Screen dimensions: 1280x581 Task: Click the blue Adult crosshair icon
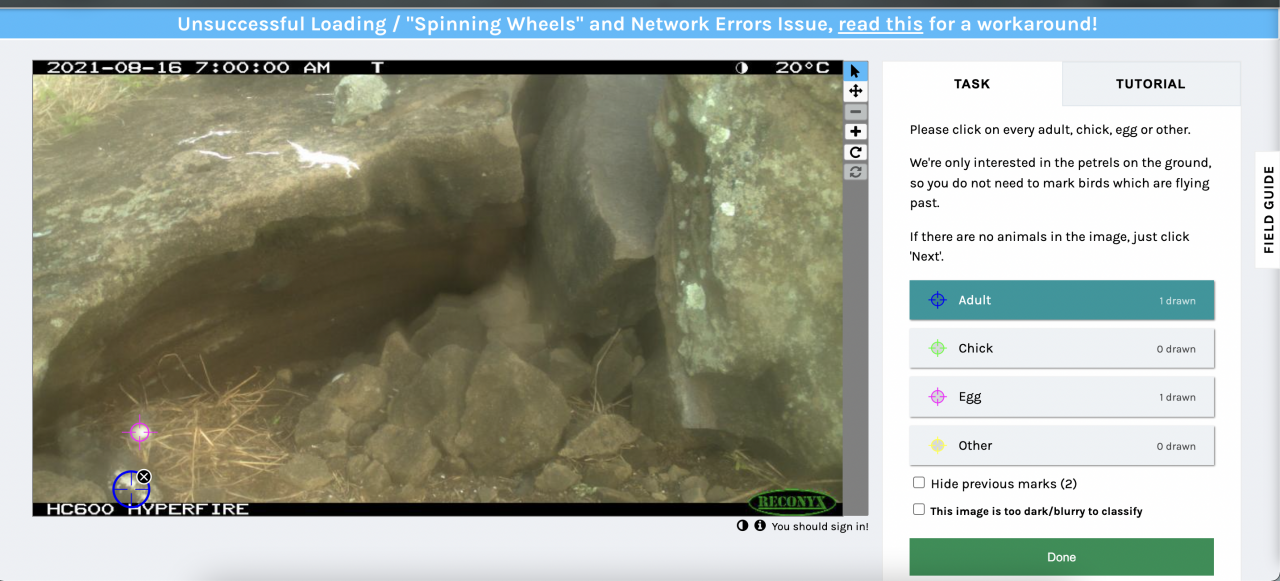(937, 300)
